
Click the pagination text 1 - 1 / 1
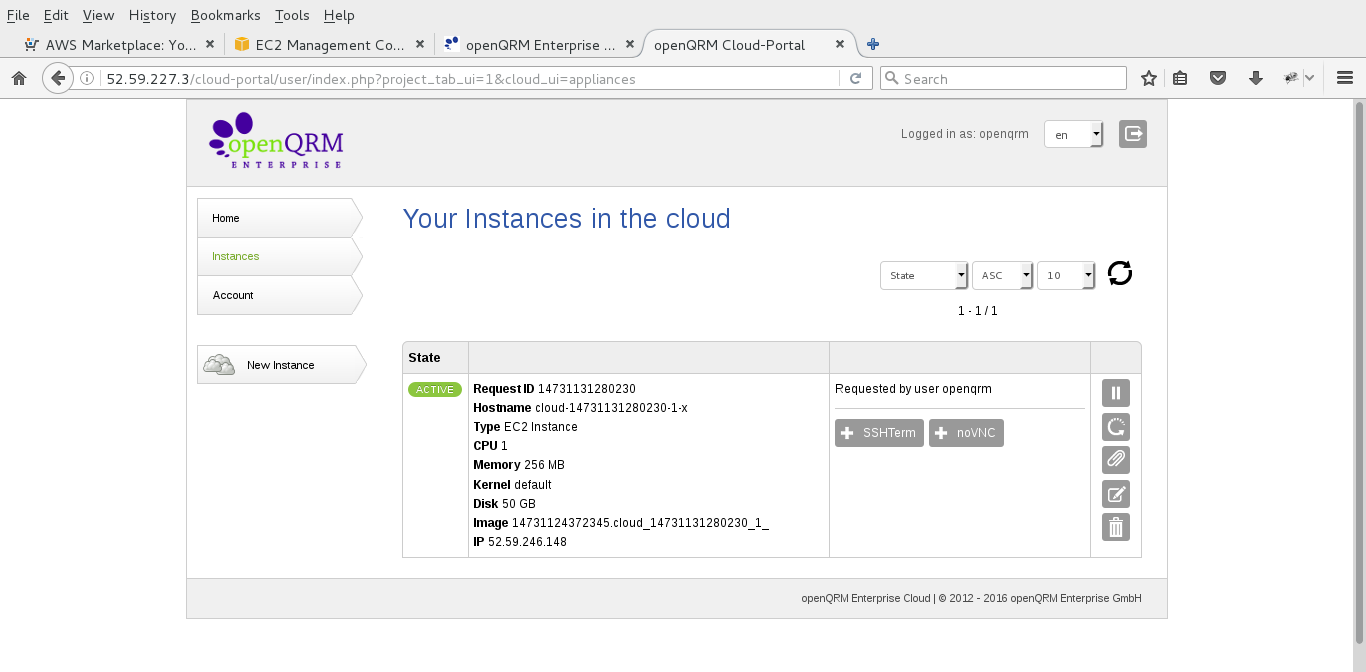[x=978, y=311]
